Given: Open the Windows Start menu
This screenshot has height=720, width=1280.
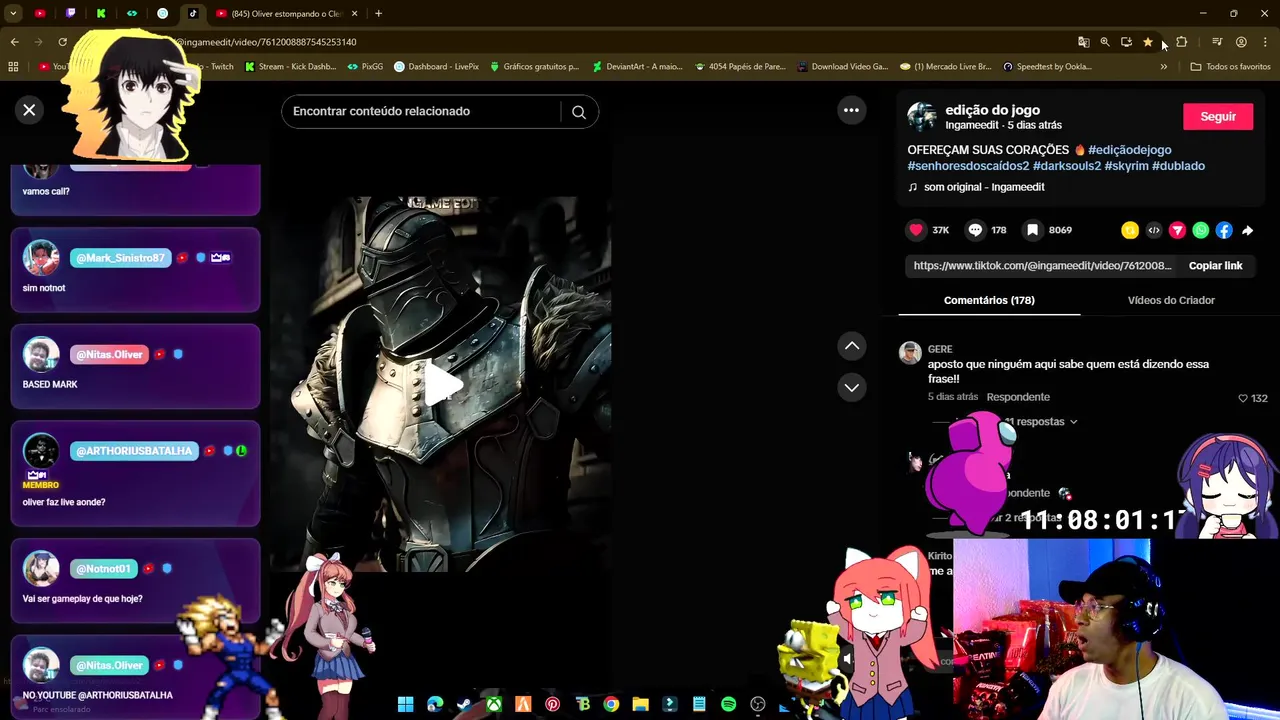Looking at the screenshot, I should click(405, 705).
